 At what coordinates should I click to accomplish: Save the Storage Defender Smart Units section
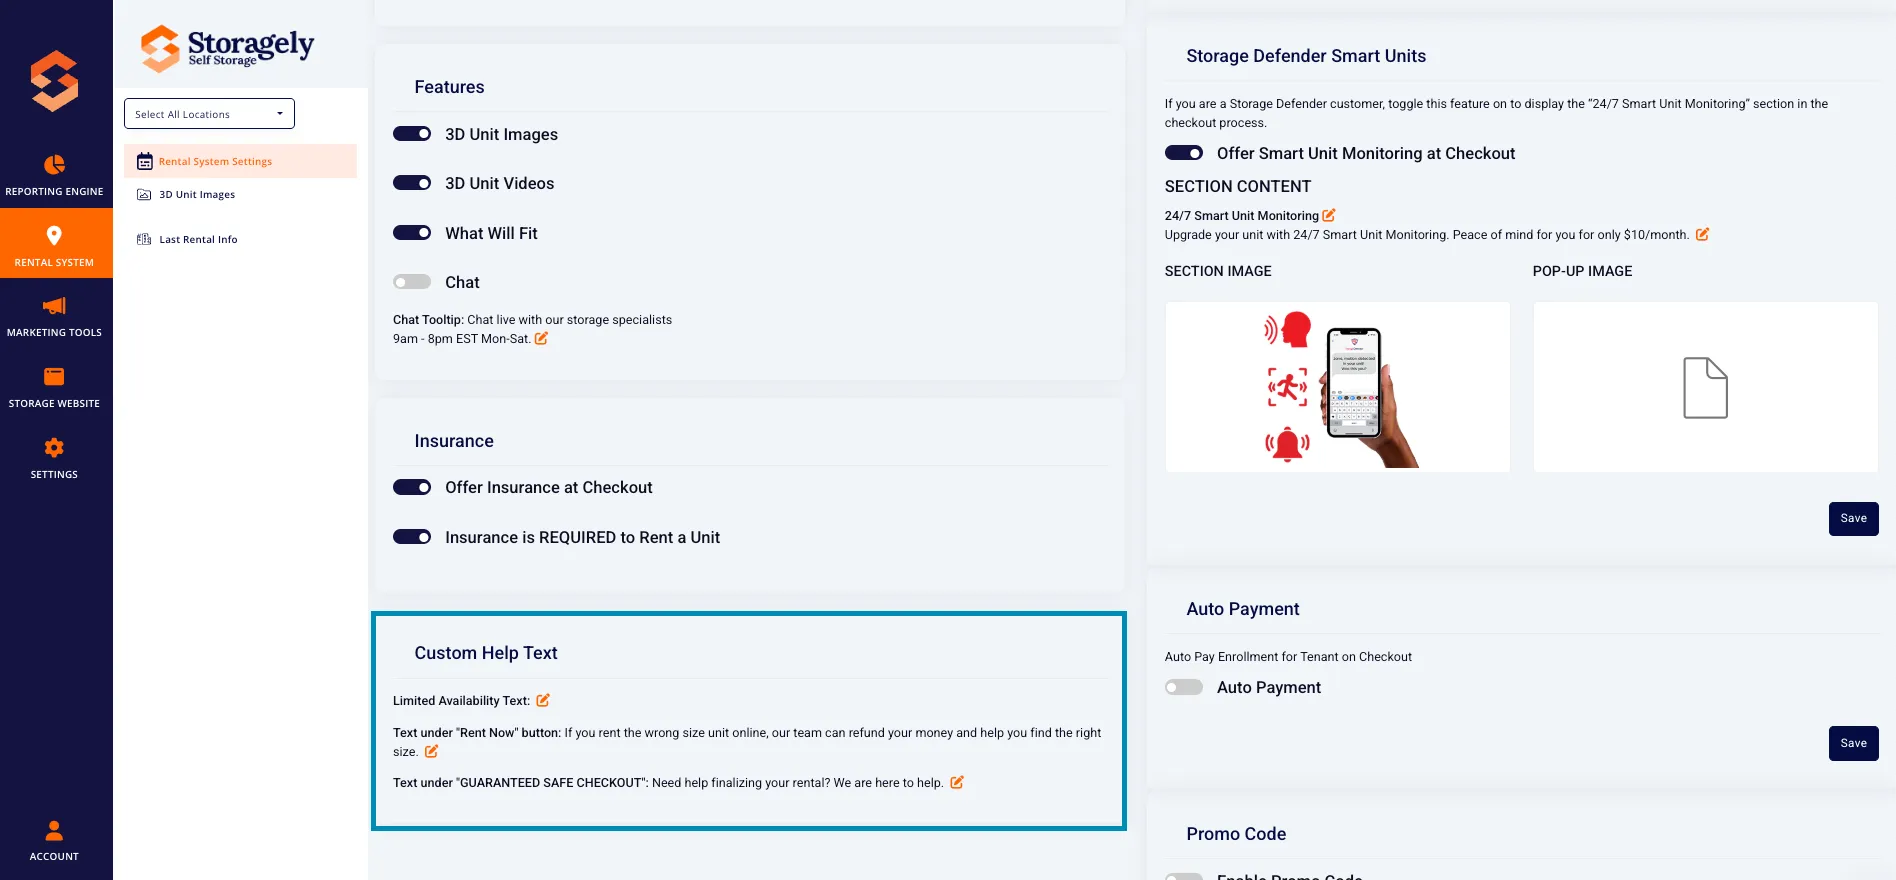(1853, 518)
